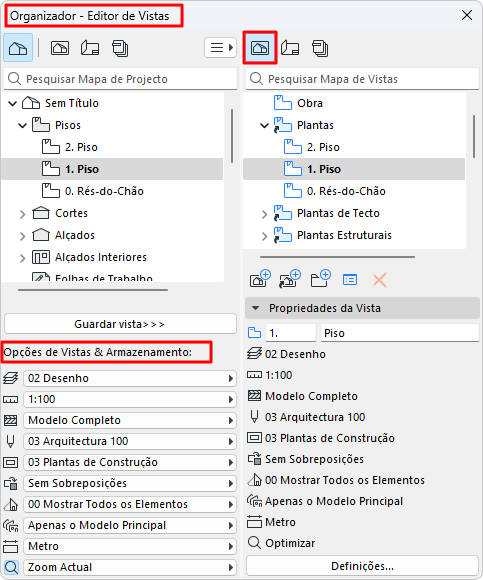Open the 00 Mostrar Todos os Elementos dropdown
This screenshot has width=483, height=580.
point(130,504)
